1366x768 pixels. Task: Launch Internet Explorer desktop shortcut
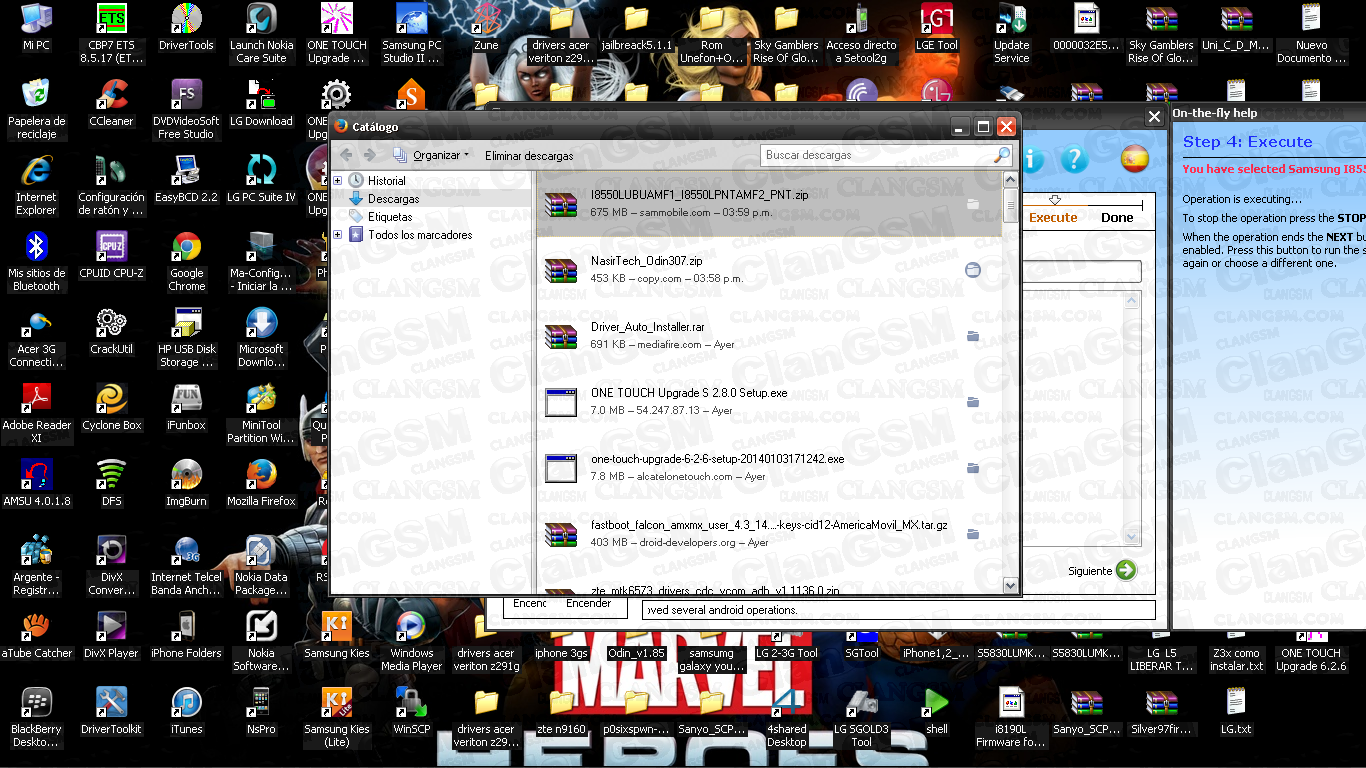click(x=36, y=186)
